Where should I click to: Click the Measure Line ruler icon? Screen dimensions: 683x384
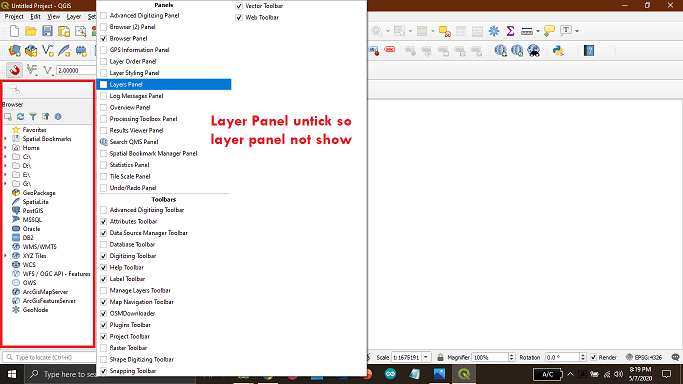tap(527, 31)
